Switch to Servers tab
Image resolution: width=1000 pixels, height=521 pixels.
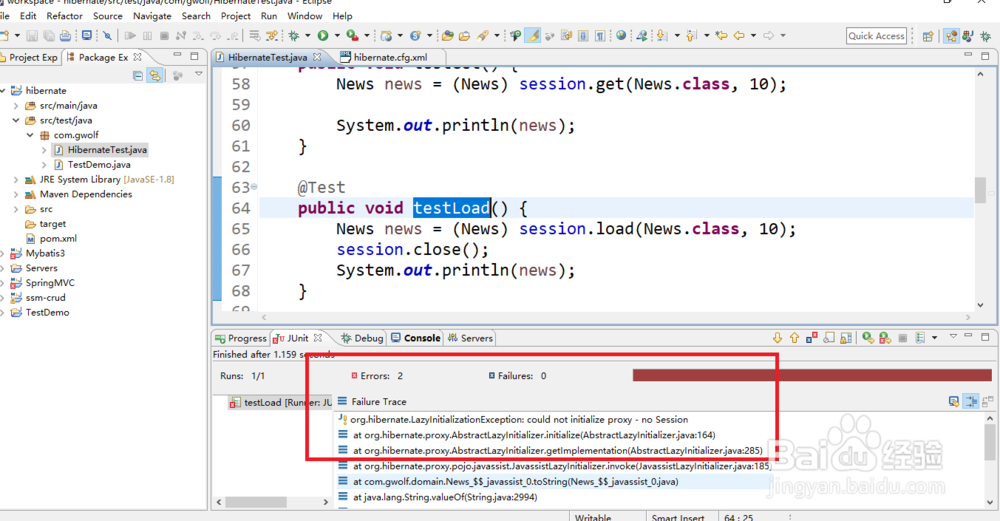click(470, 338)
